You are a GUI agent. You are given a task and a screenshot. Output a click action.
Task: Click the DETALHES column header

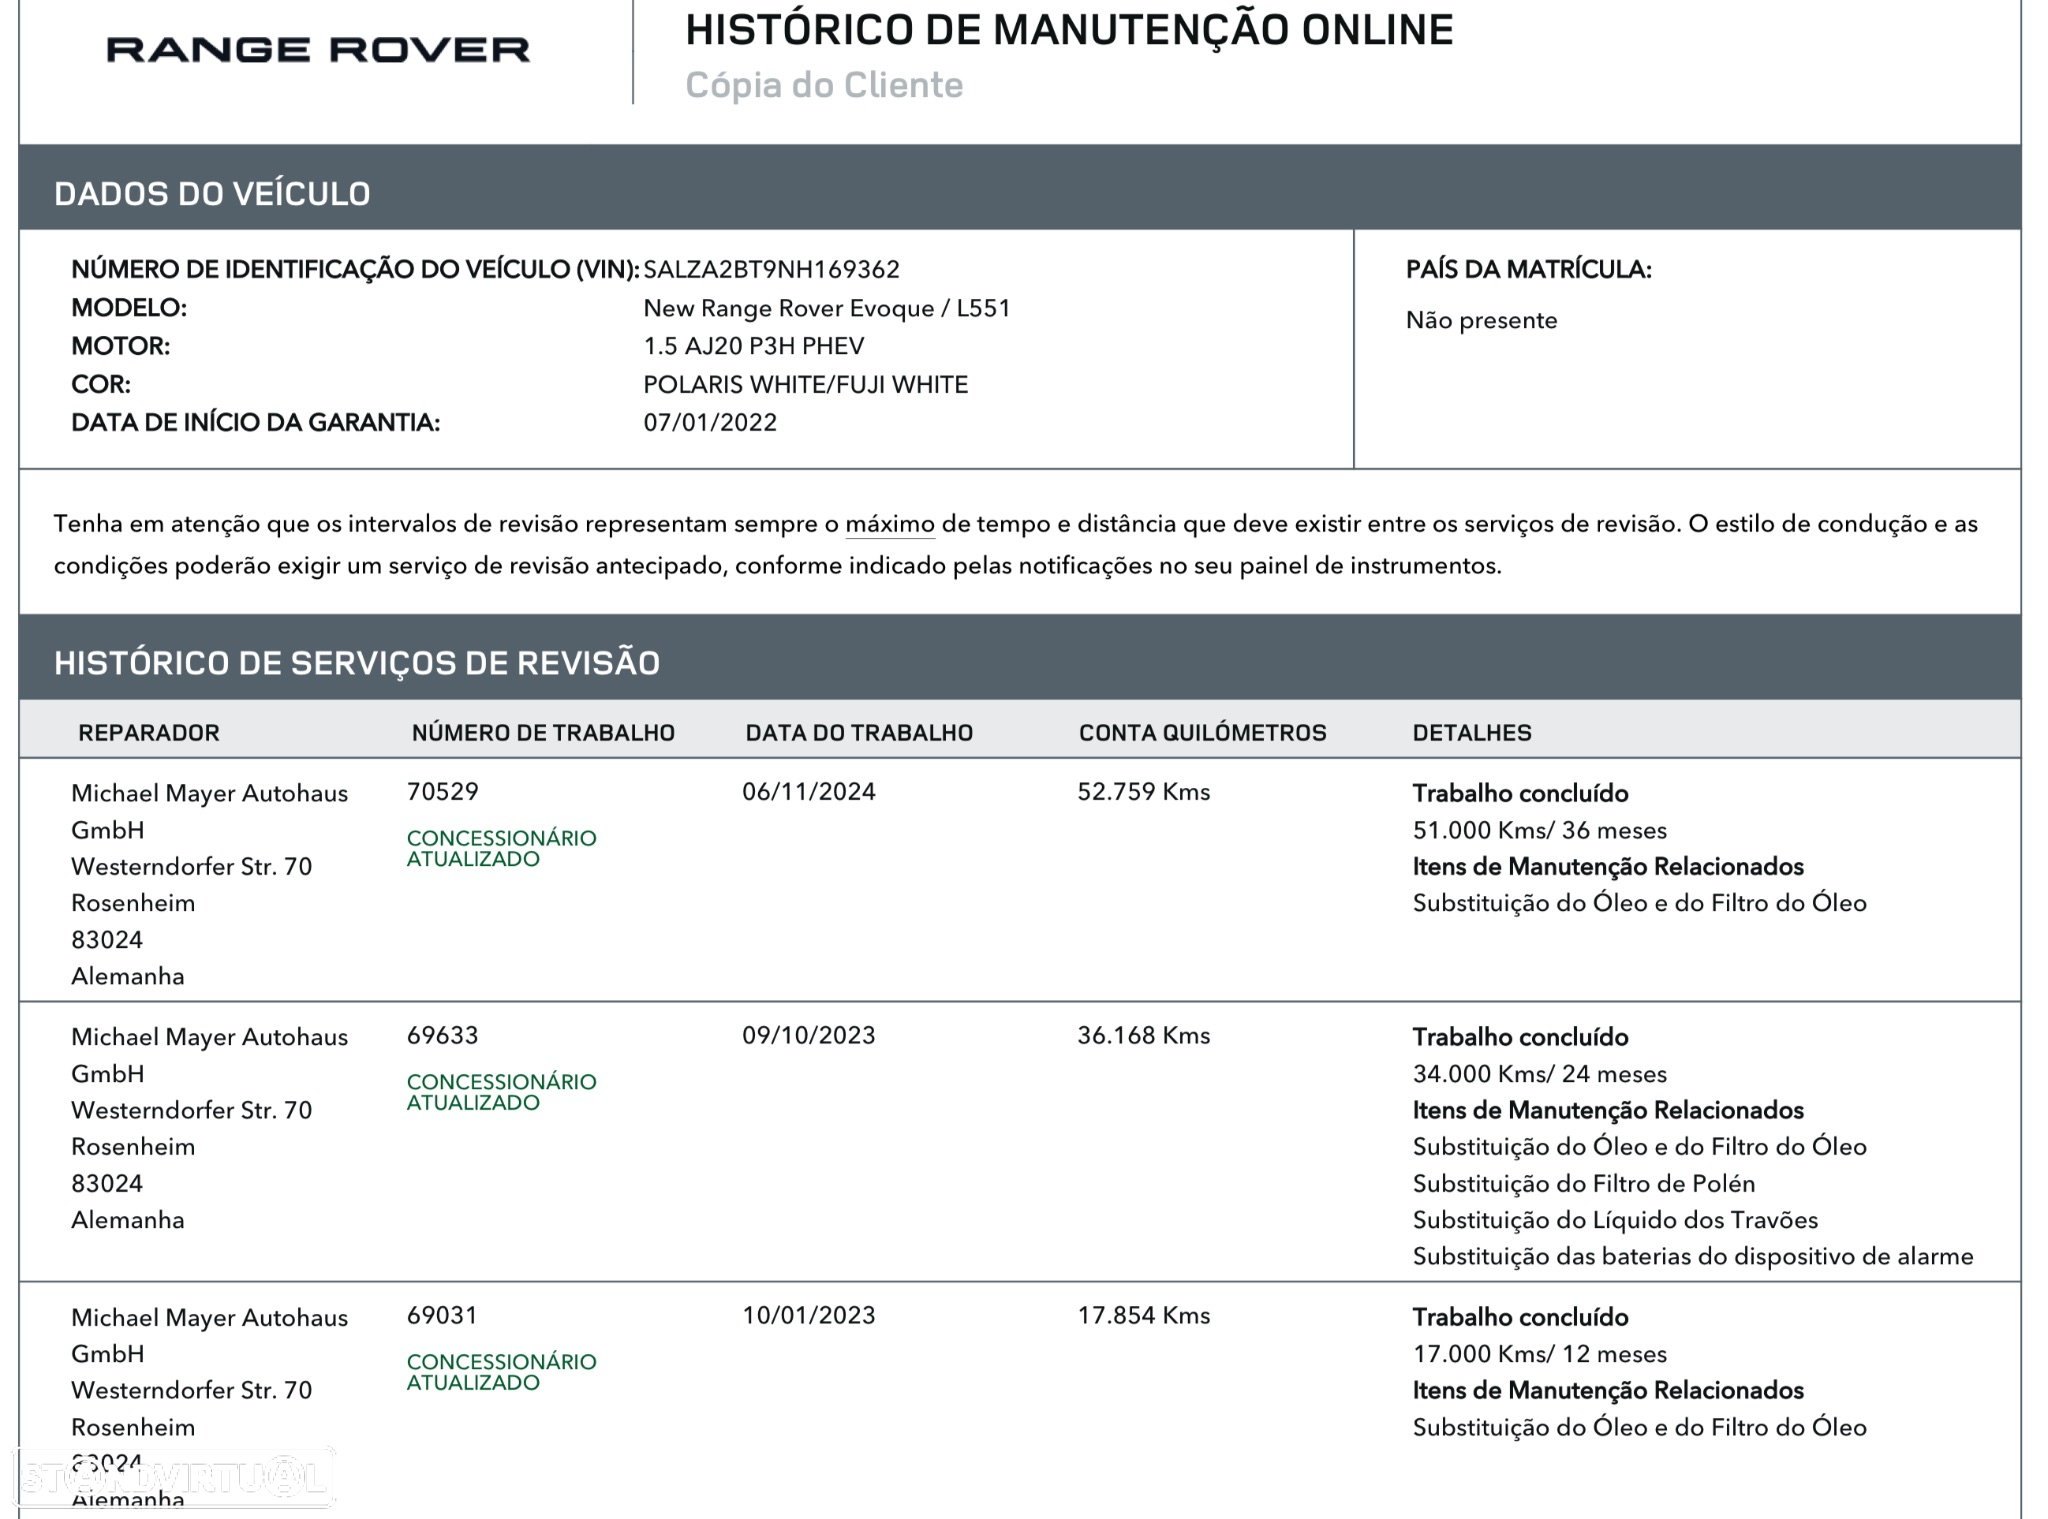click(1471, 732)
